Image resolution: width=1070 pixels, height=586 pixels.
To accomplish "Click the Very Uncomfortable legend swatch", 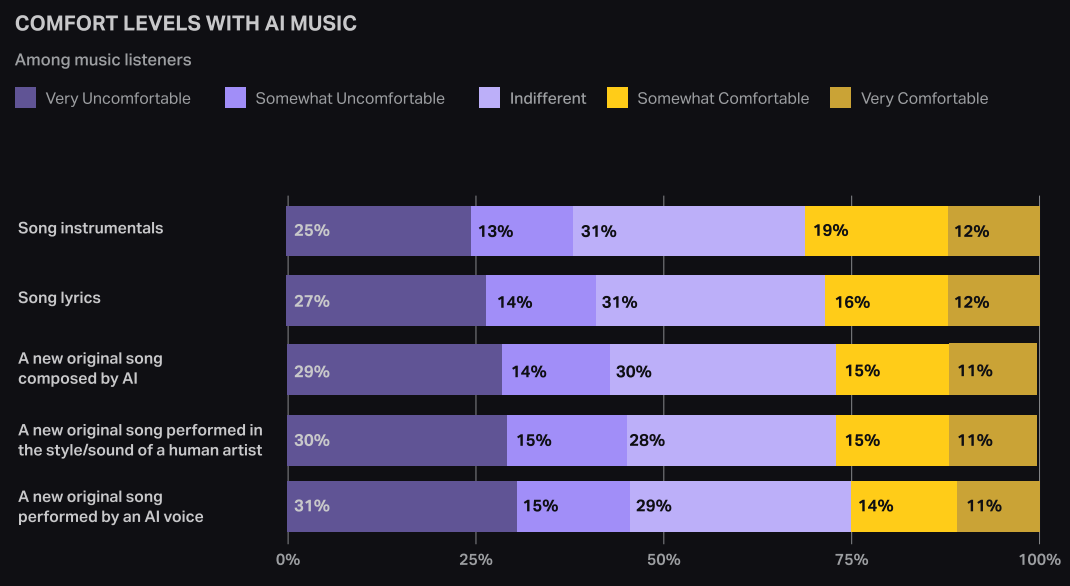I will [x=26, y=98].
